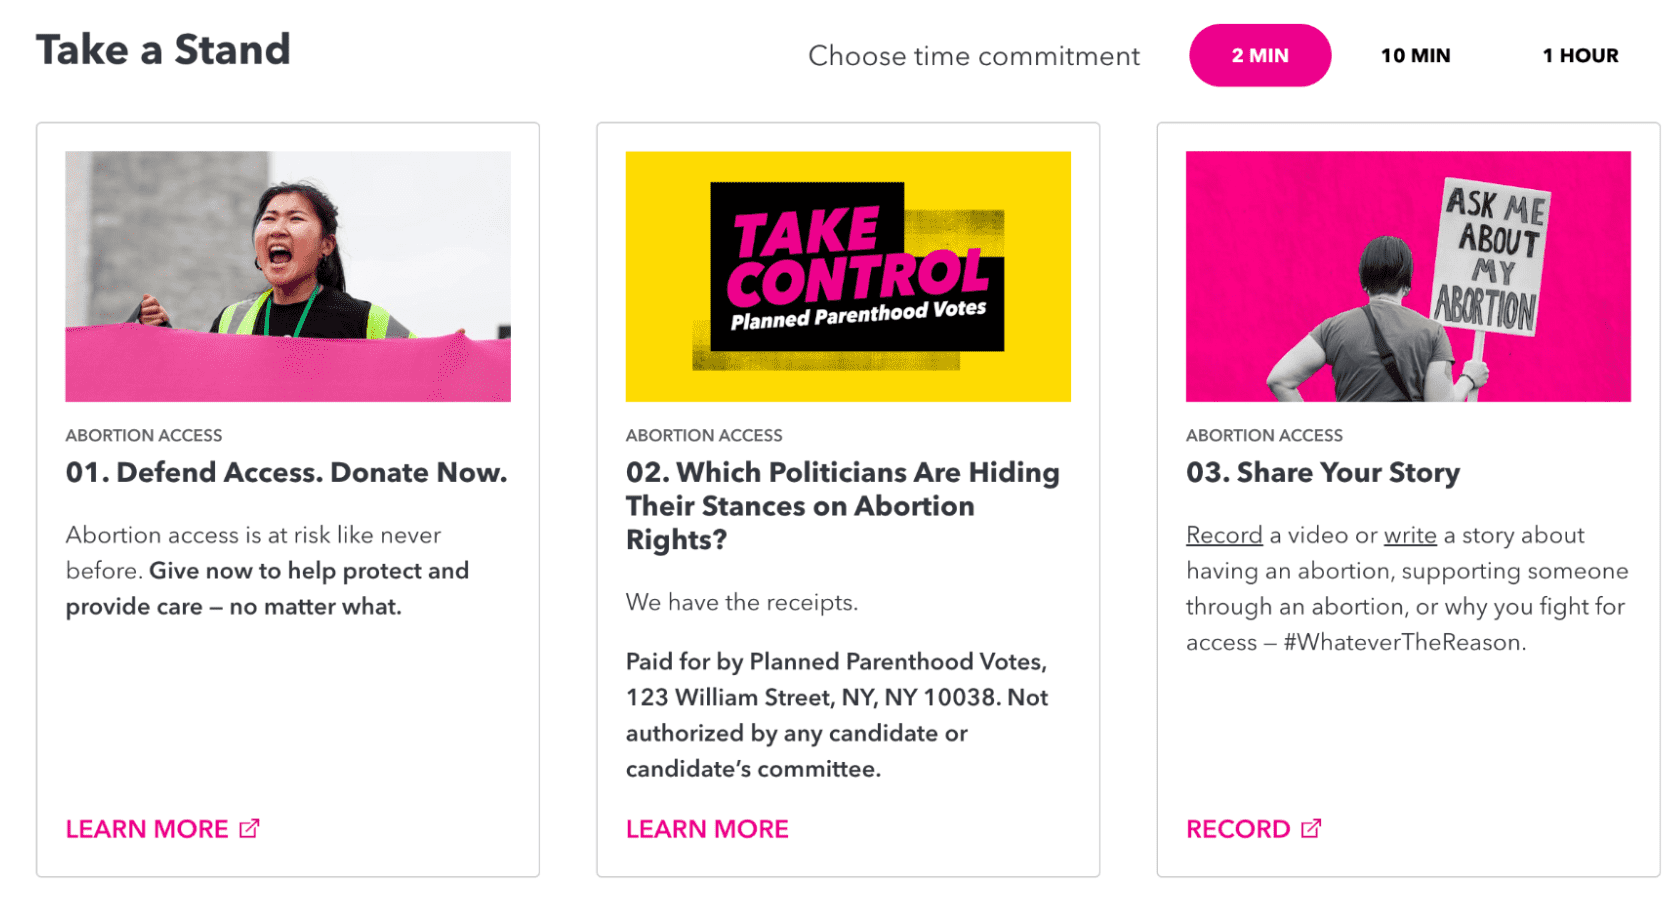The height and width of the screenshot is (904, 1679).
Task: Click the Take a Stand heading
Action: pyautogui.click(x=163, y=48)
